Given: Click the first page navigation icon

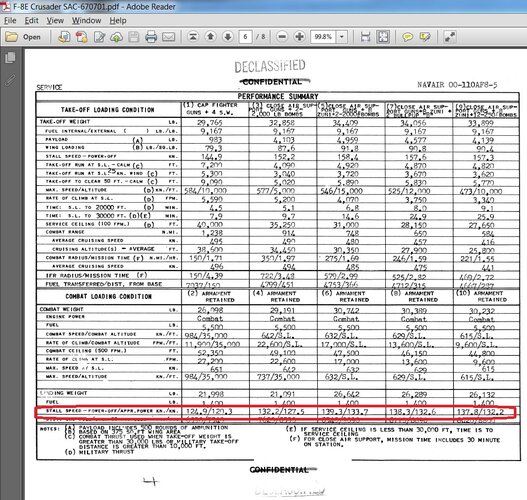Looking at the screenshot, I should click(x=193, y=37).
